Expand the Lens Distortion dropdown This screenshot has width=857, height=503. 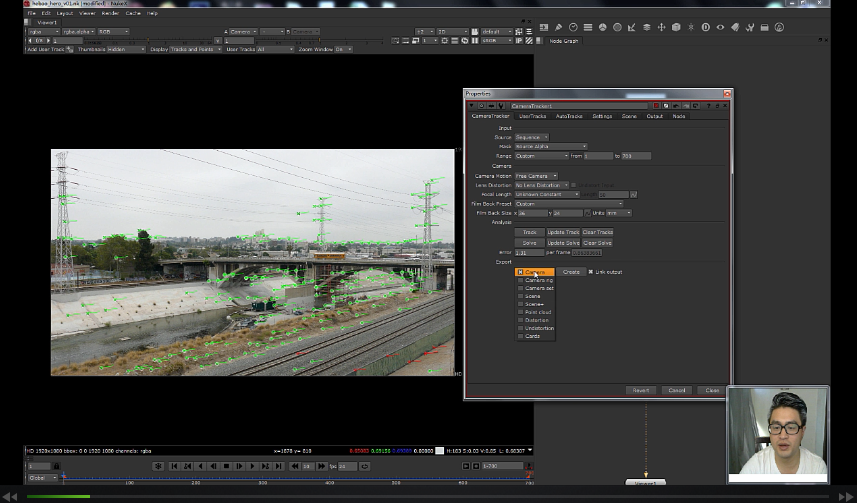pos(541,185)
